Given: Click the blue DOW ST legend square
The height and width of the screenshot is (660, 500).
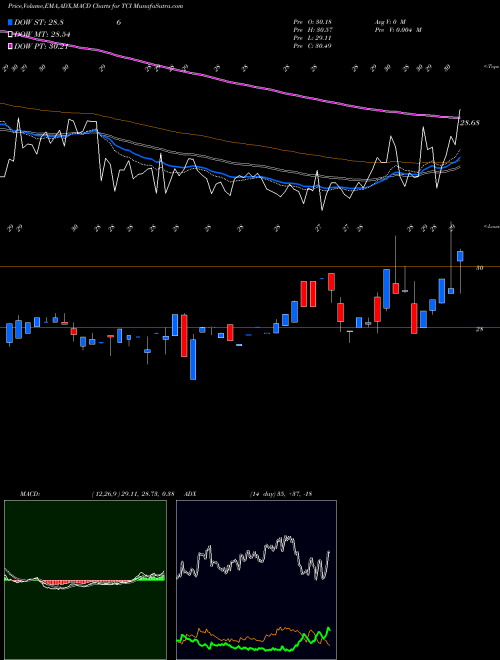Looking at the screenshot, I should pos(11,22).
